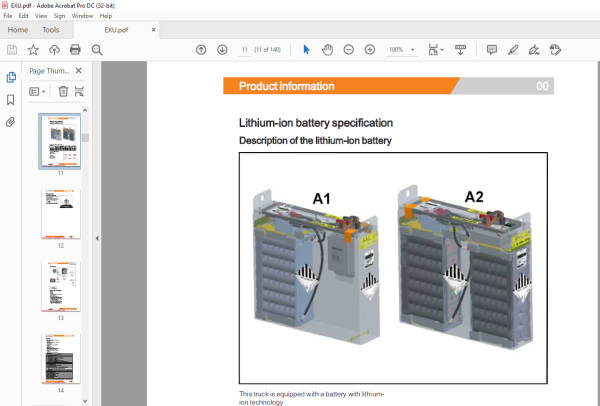Expand the thumbnail options menu dropdown

click(38, 91)
